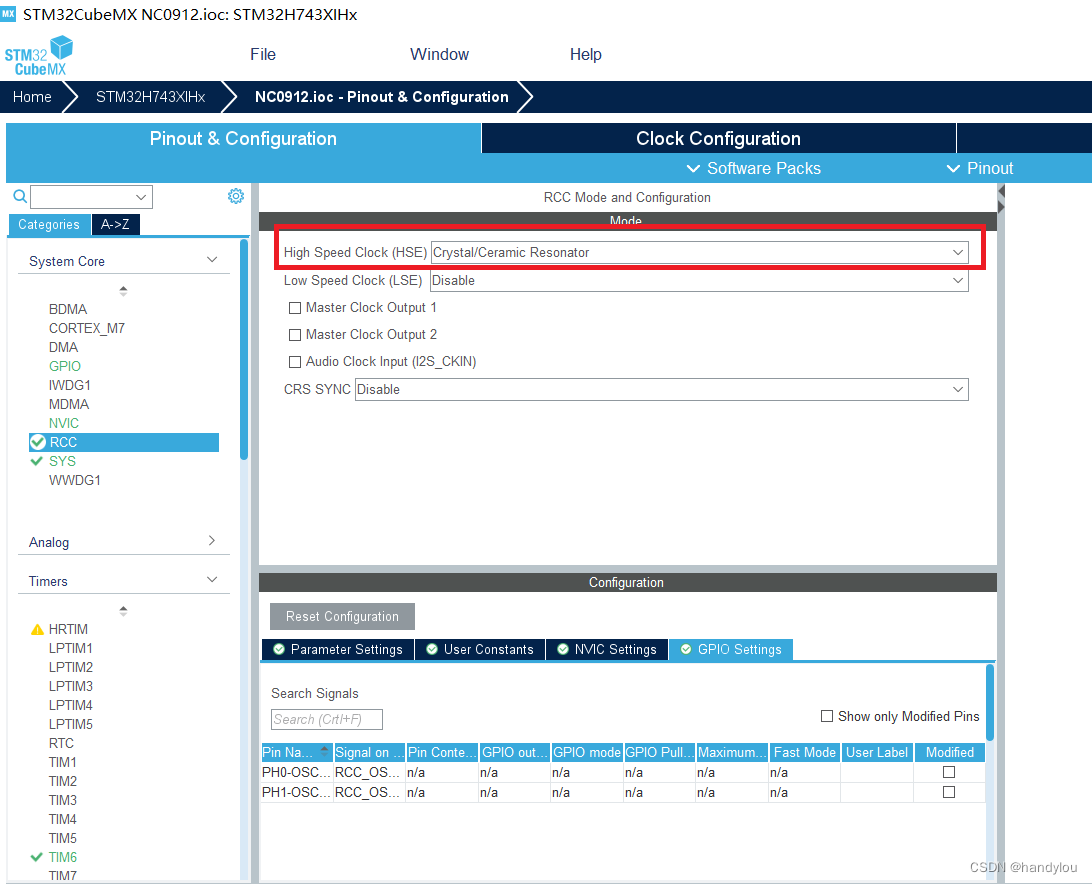Open High Speed Clock (HSE) dropdown

[699, 252]
